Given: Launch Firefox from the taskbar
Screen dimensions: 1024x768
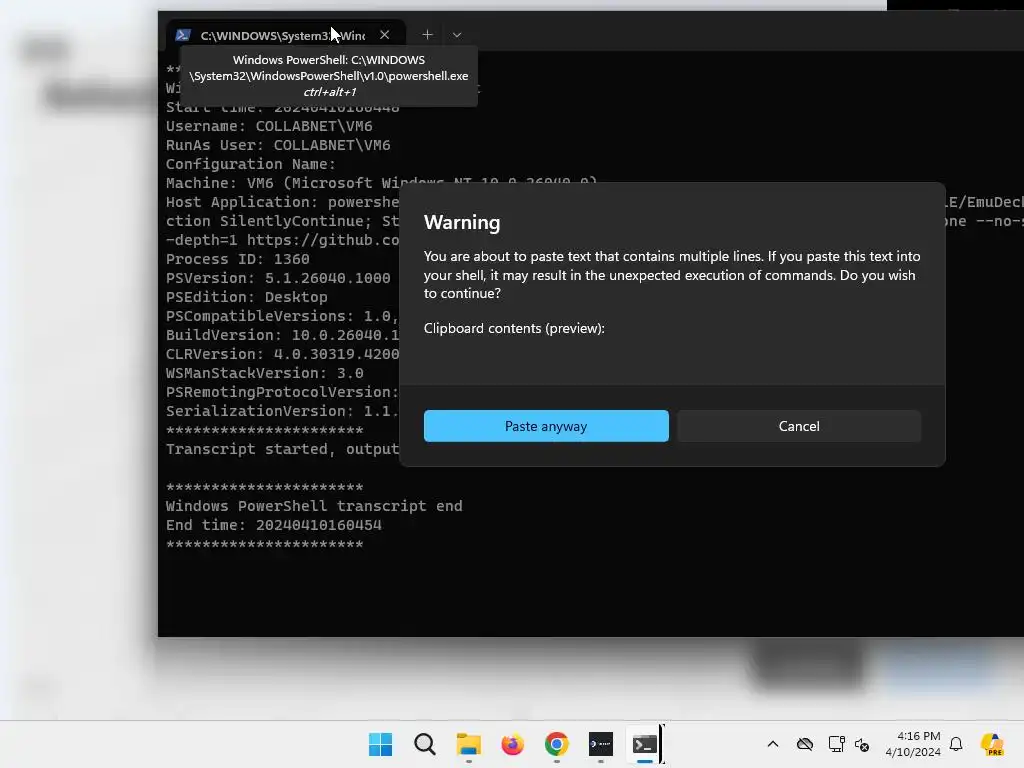Looking at the screenshot, I should click(513, 744).
